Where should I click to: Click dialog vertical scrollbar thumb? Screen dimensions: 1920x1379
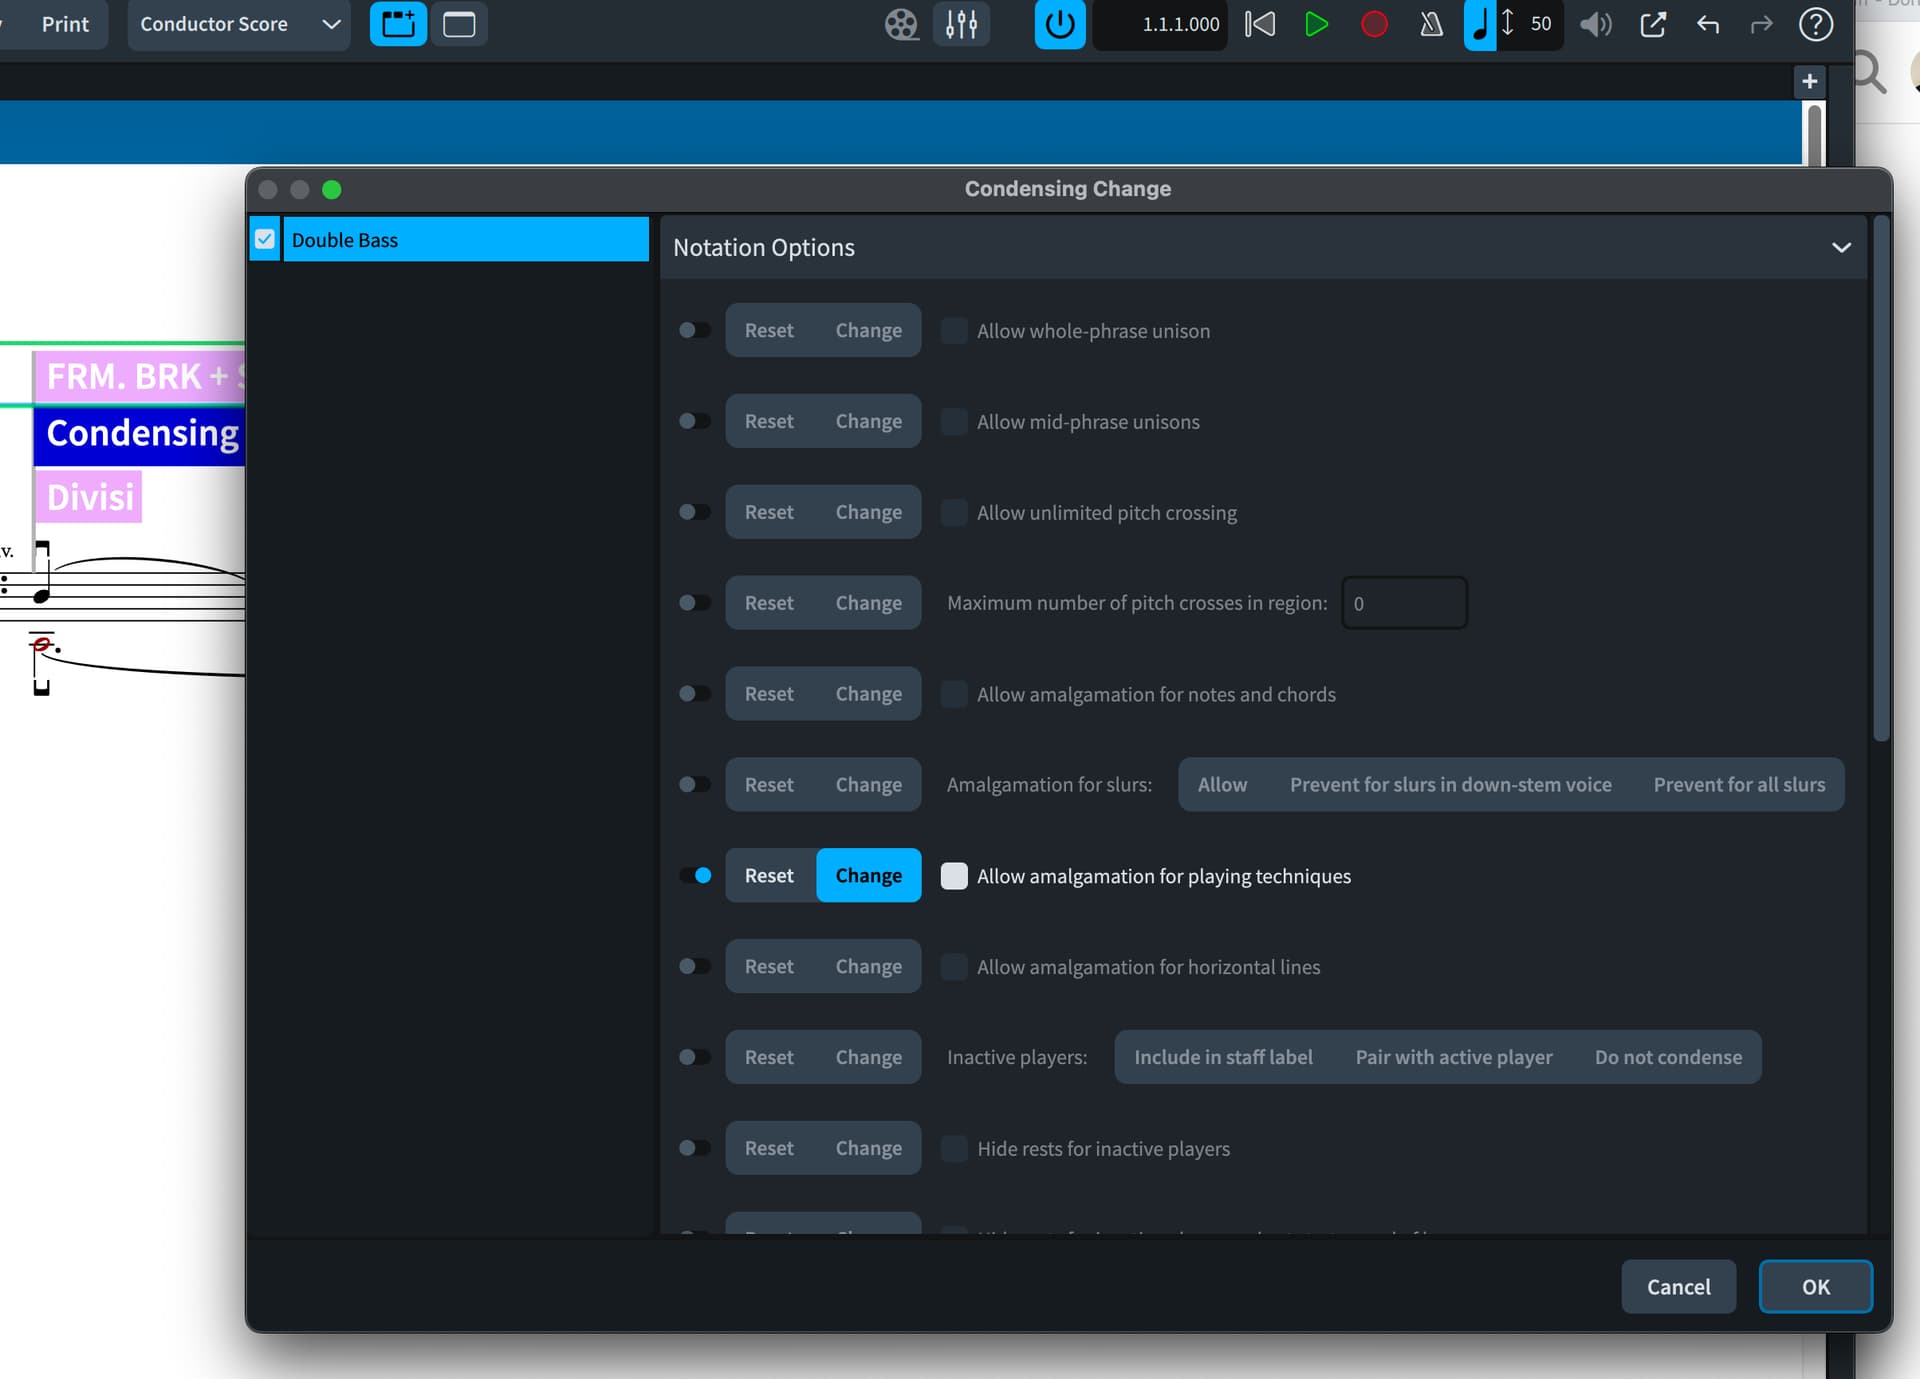tap(1881, 480)
